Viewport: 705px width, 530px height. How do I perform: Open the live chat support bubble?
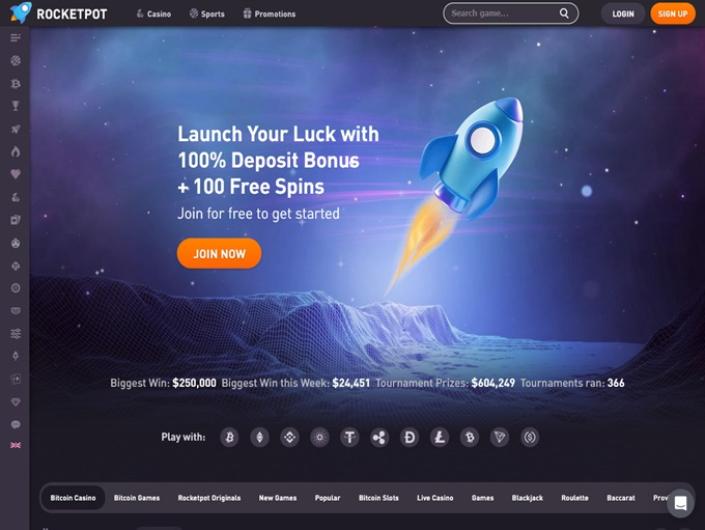point(680,503)
